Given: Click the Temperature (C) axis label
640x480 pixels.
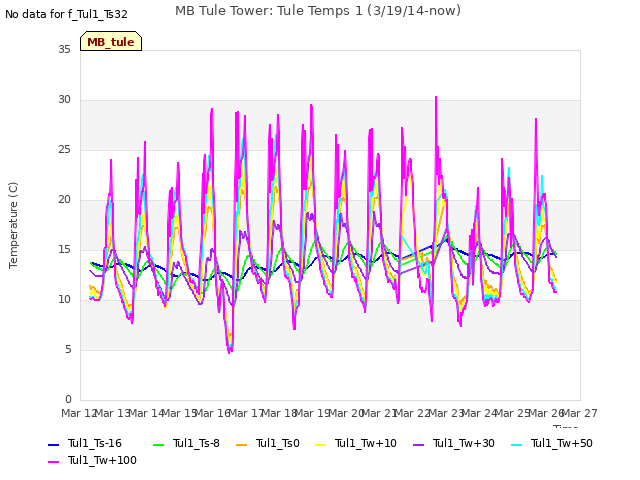Looking at the screenshot, I should [x=13, y=225].
